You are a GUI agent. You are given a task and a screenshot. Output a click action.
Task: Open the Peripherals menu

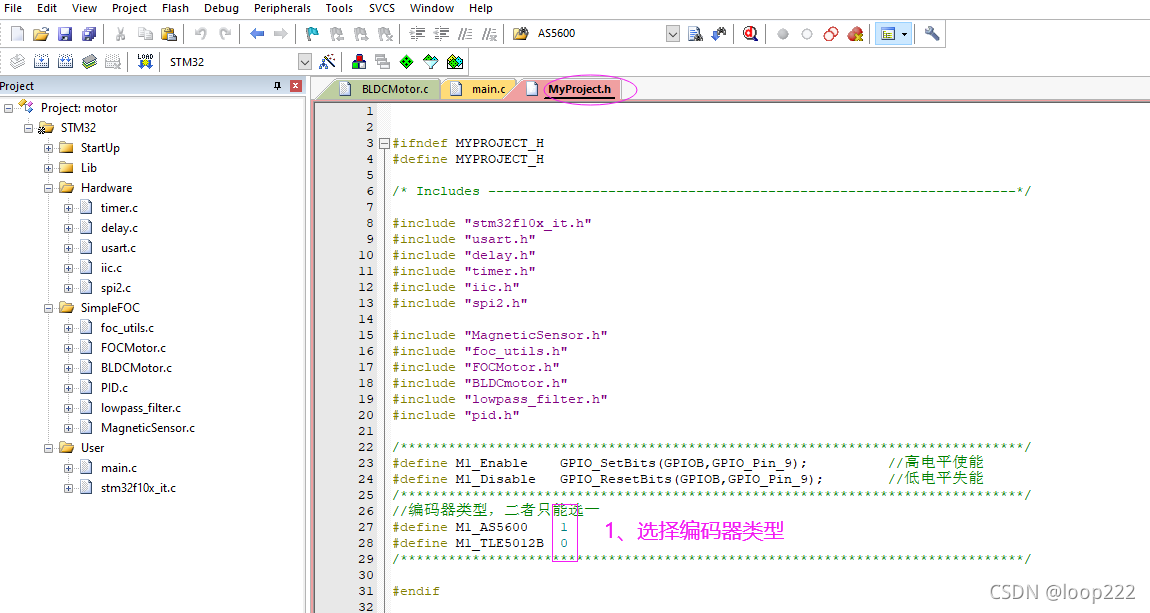[x=282, y=8]
